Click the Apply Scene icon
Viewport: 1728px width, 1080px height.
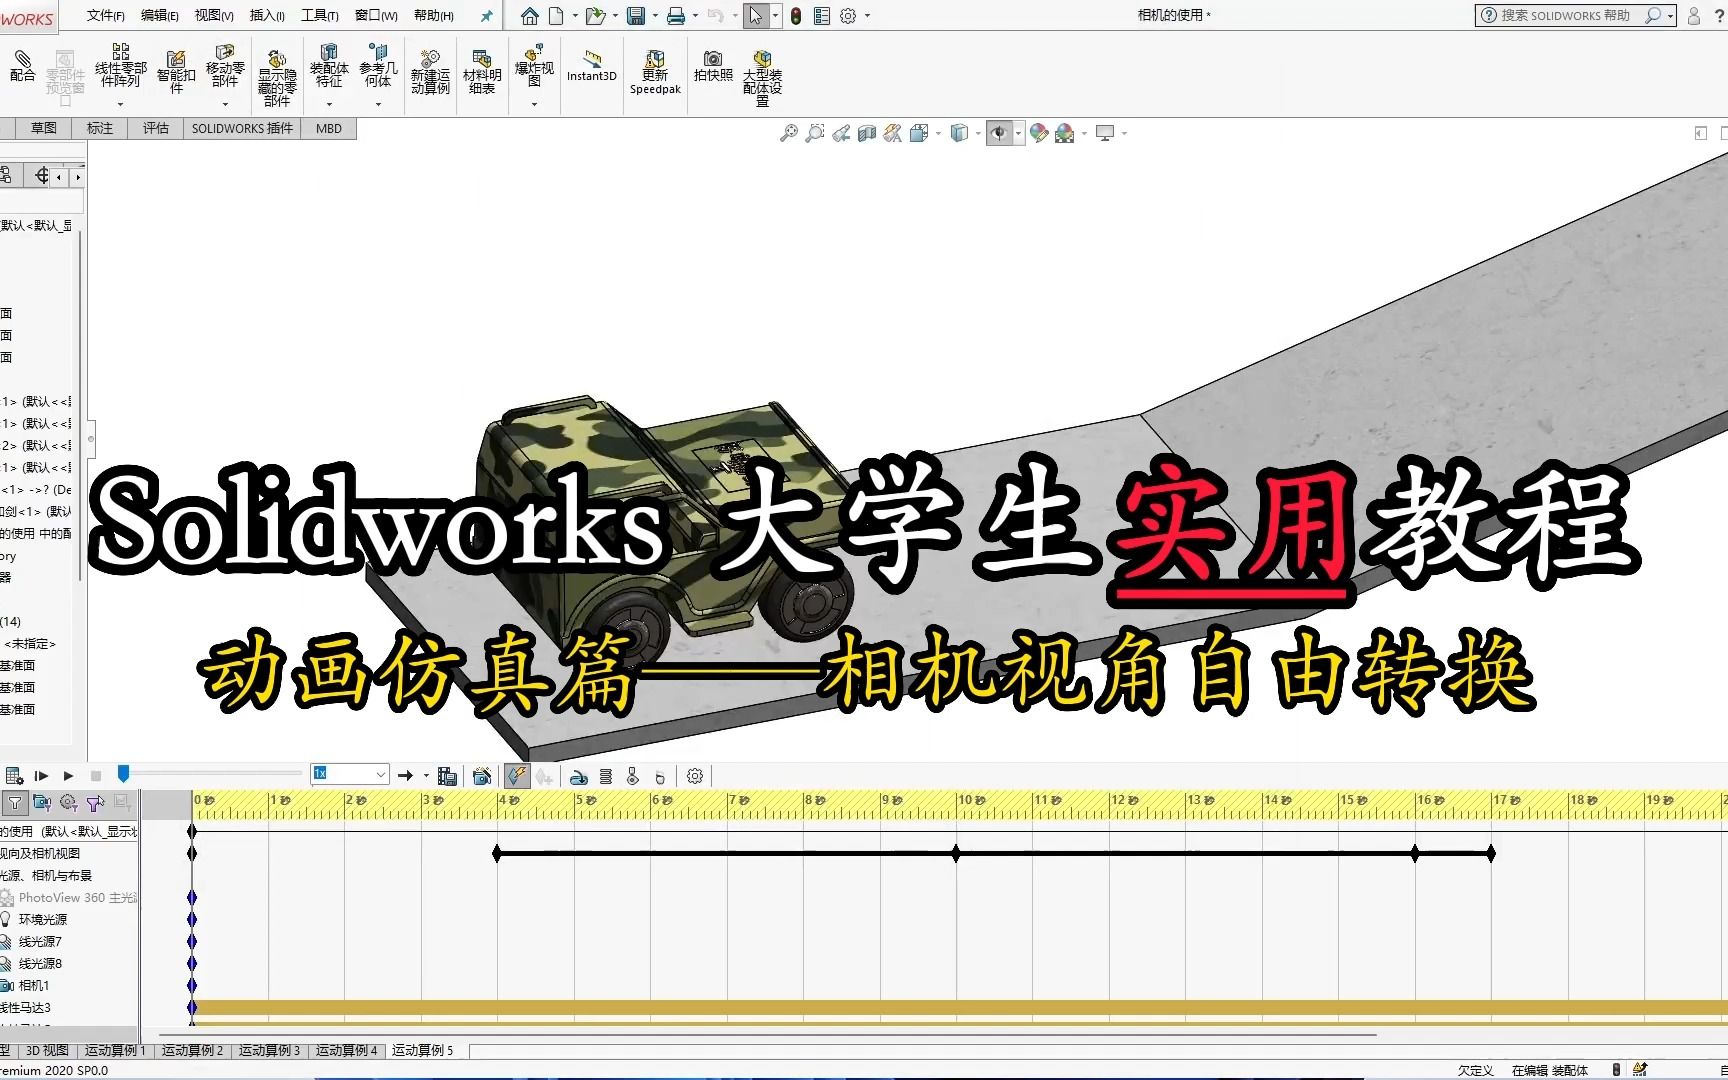(1064, 133)
